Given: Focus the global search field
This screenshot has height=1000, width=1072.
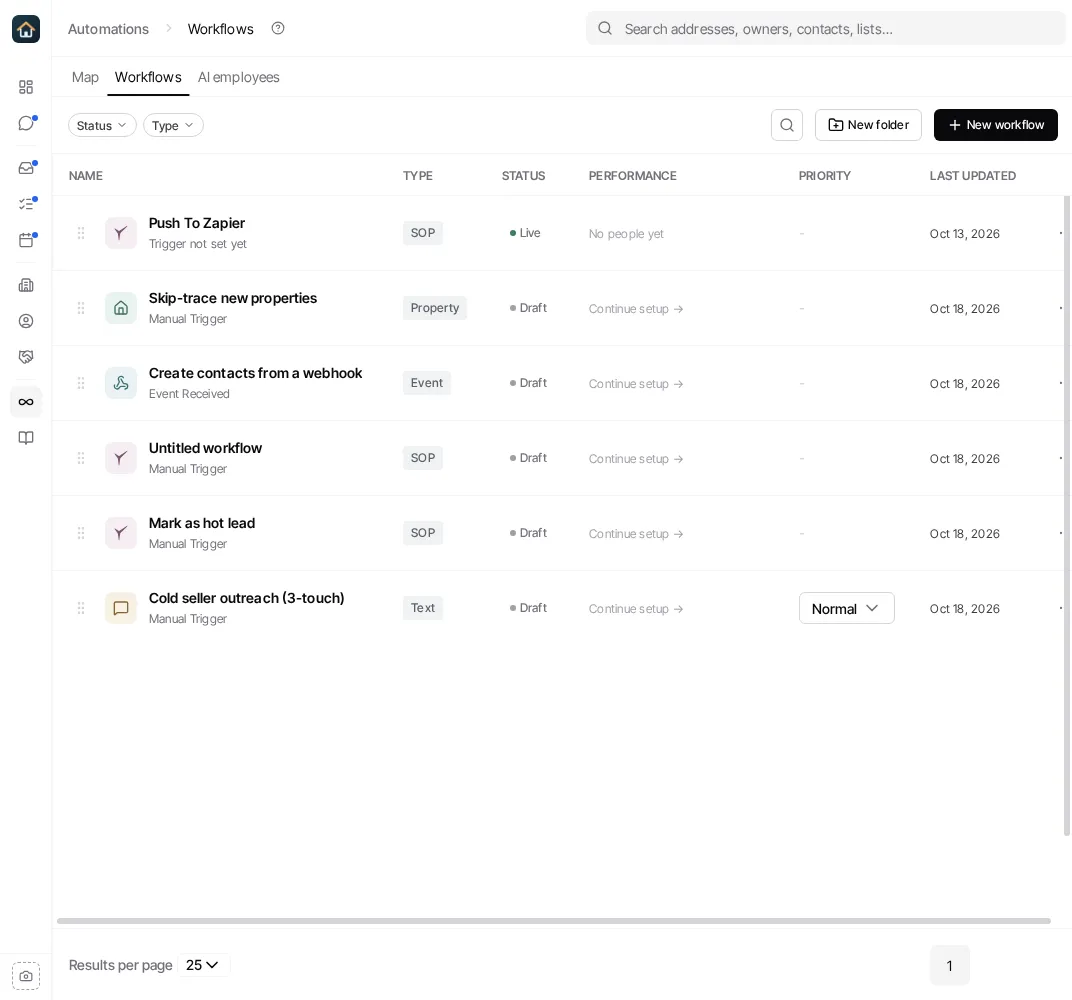Looking at the screenshot, I should 825,29.
